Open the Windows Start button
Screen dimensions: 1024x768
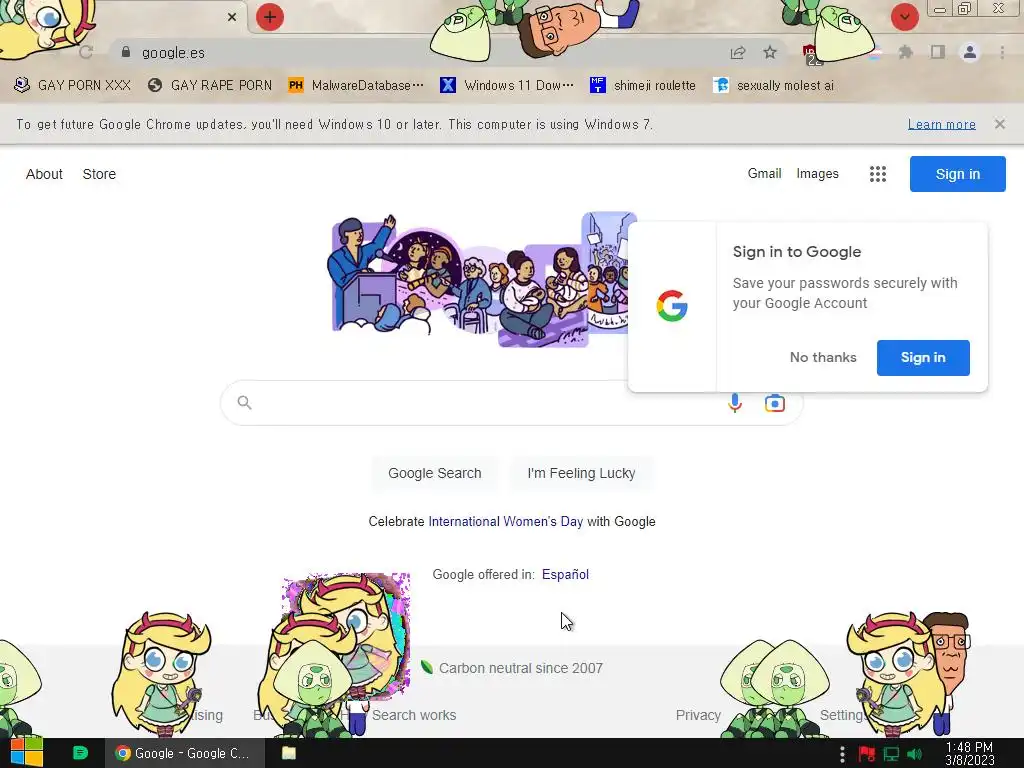click(26, 753)
